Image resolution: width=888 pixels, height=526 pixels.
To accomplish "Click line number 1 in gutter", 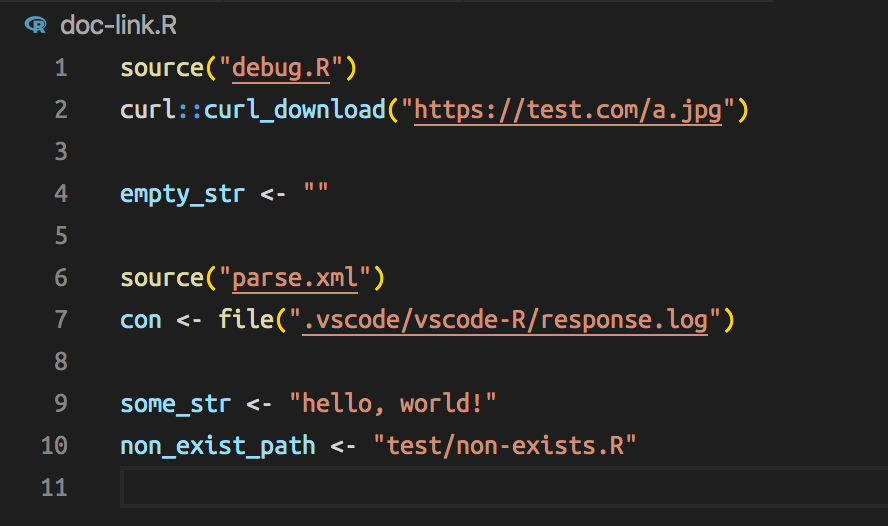I will click(x=61, y=69).
